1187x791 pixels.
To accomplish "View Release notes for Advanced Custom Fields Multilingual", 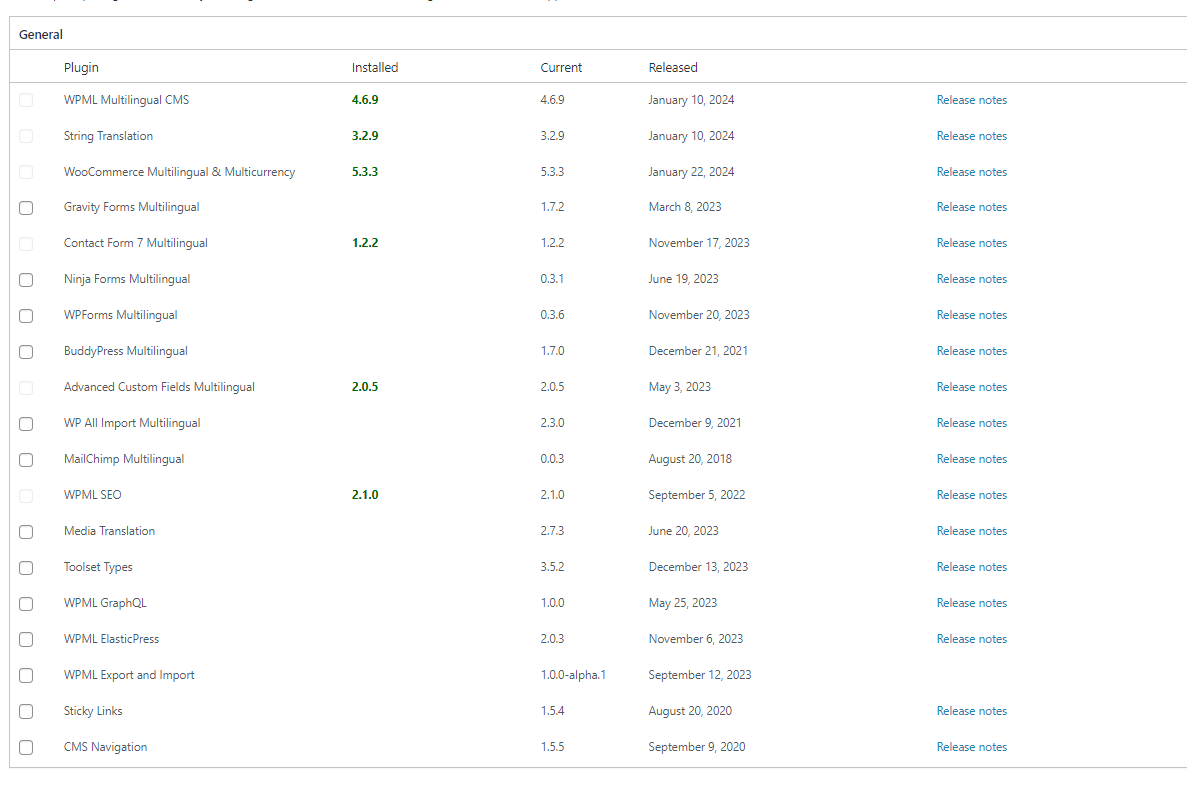I will coord(971,387).
